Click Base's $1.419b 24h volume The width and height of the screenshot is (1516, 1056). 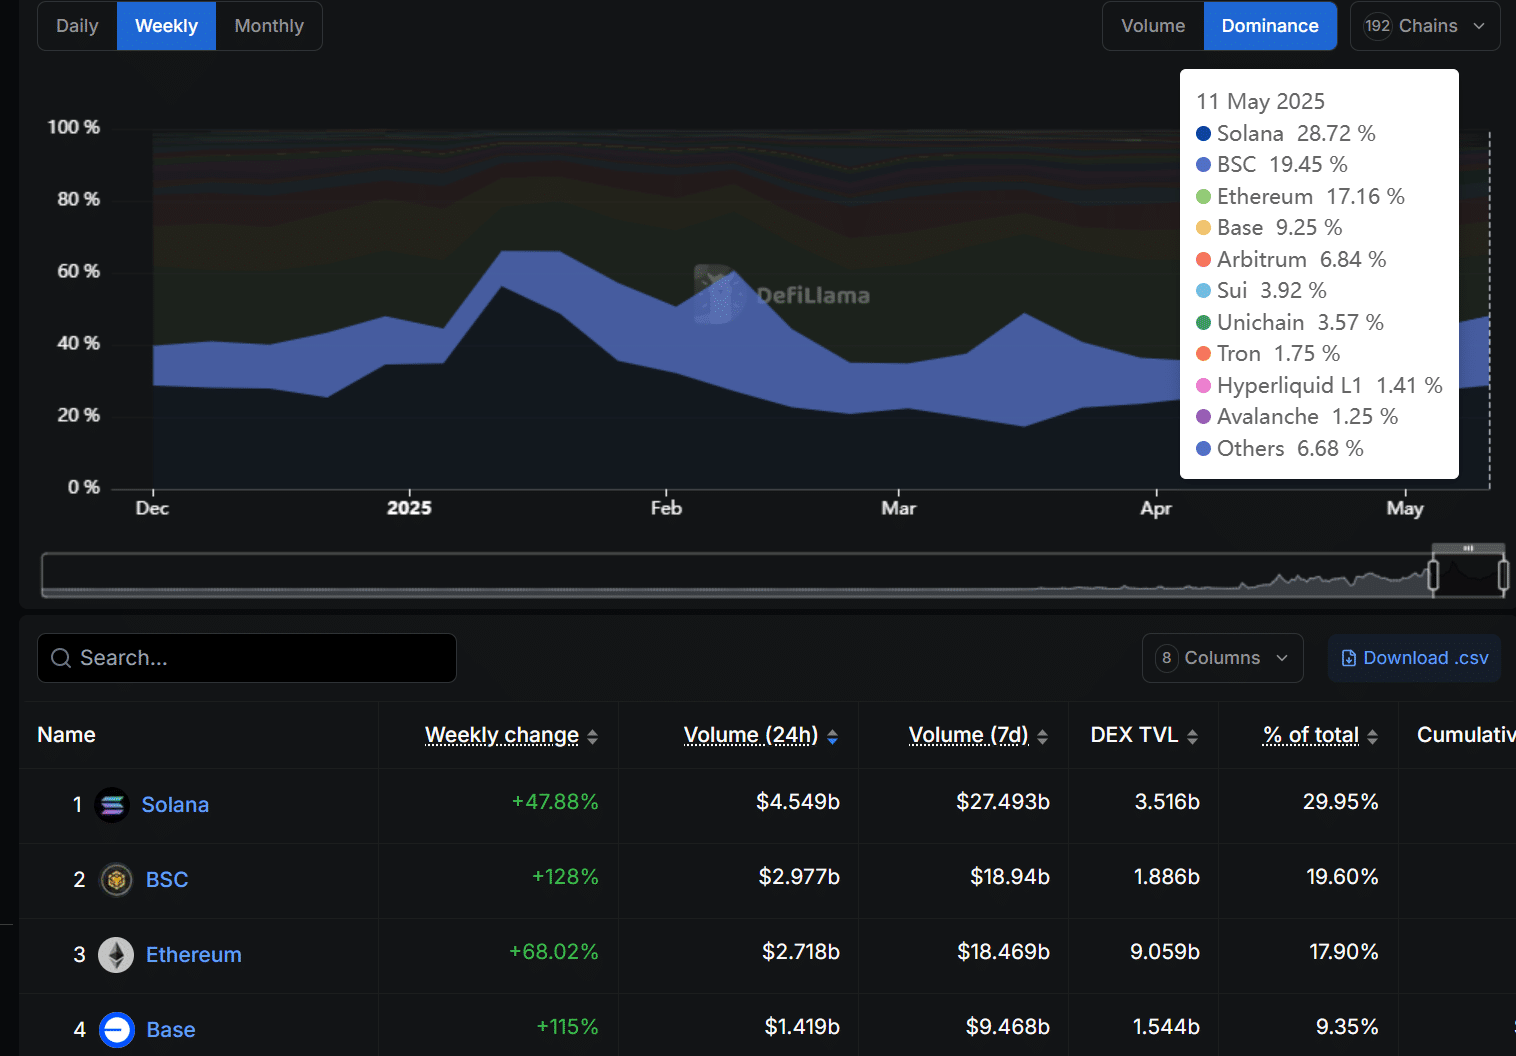point(802,1027)
